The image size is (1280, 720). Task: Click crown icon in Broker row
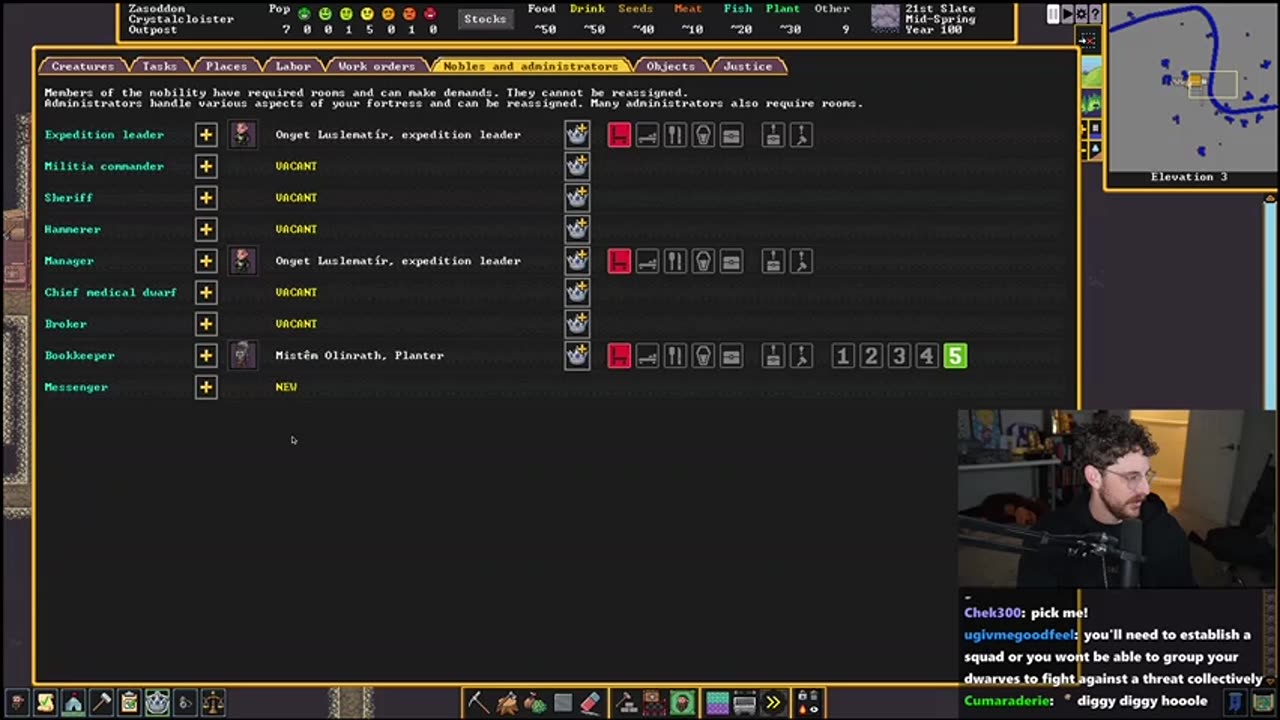point(577,324)
